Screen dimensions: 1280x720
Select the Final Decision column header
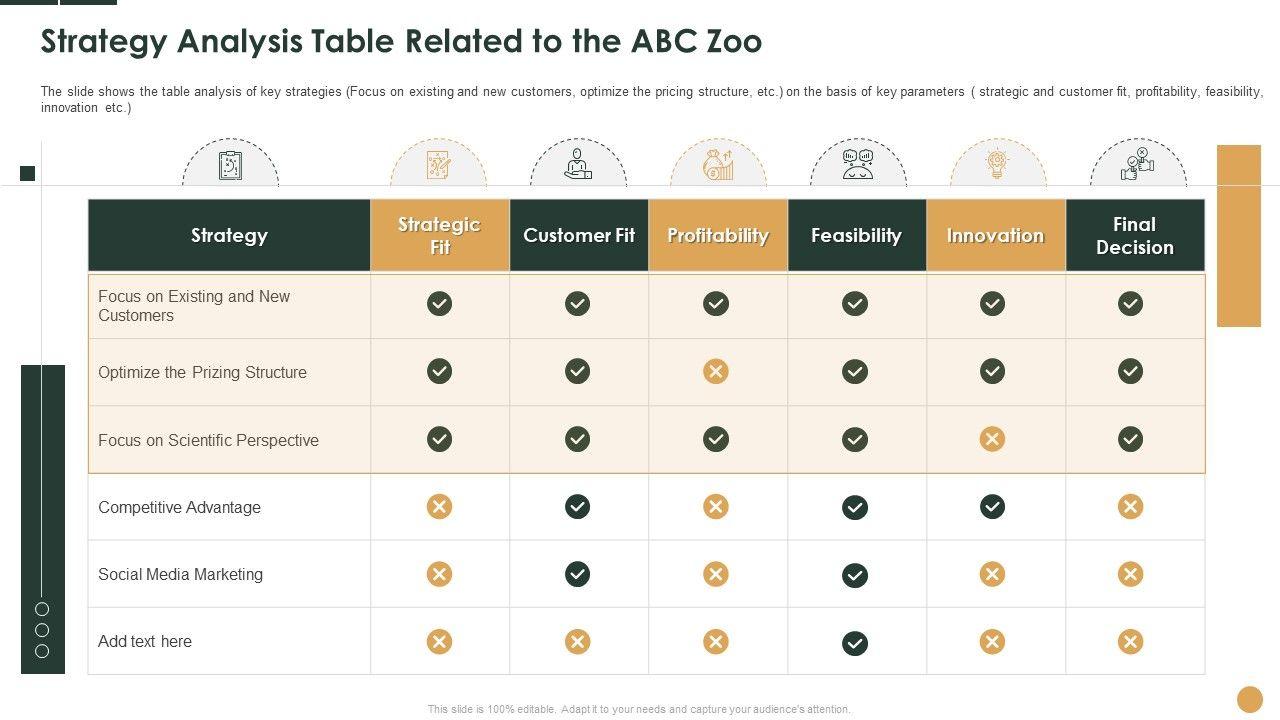click(x=1134, y=236)
